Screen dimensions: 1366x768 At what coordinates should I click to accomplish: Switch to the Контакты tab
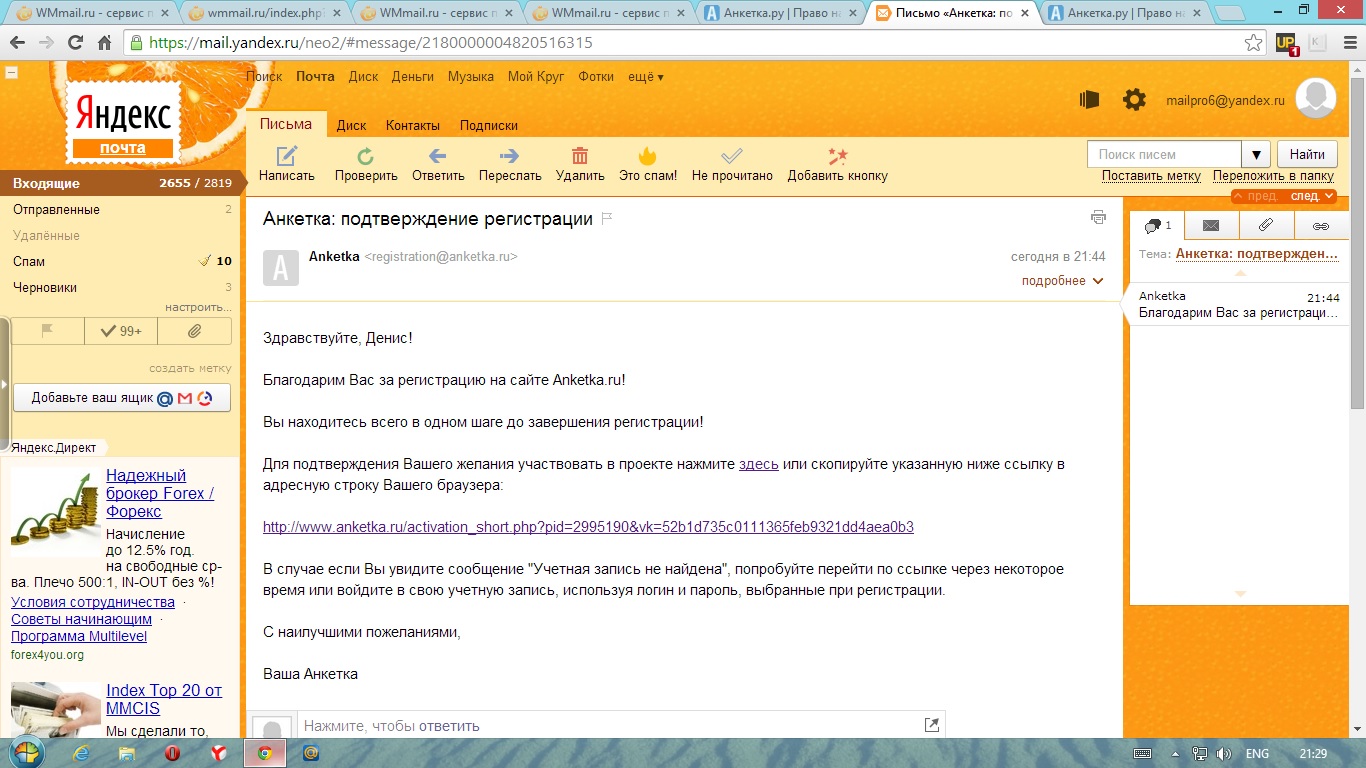tap(413, 126)
